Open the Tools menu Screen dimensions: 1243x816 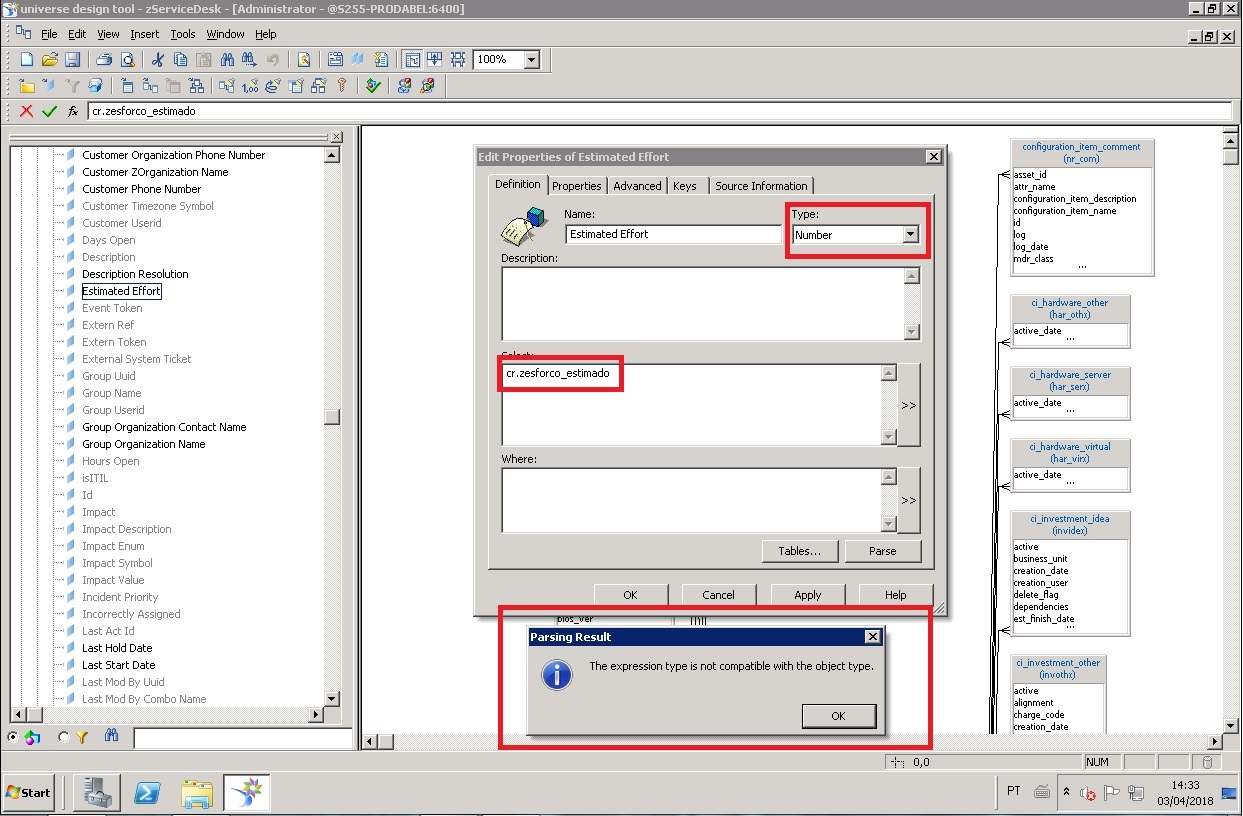coord(183,33)
